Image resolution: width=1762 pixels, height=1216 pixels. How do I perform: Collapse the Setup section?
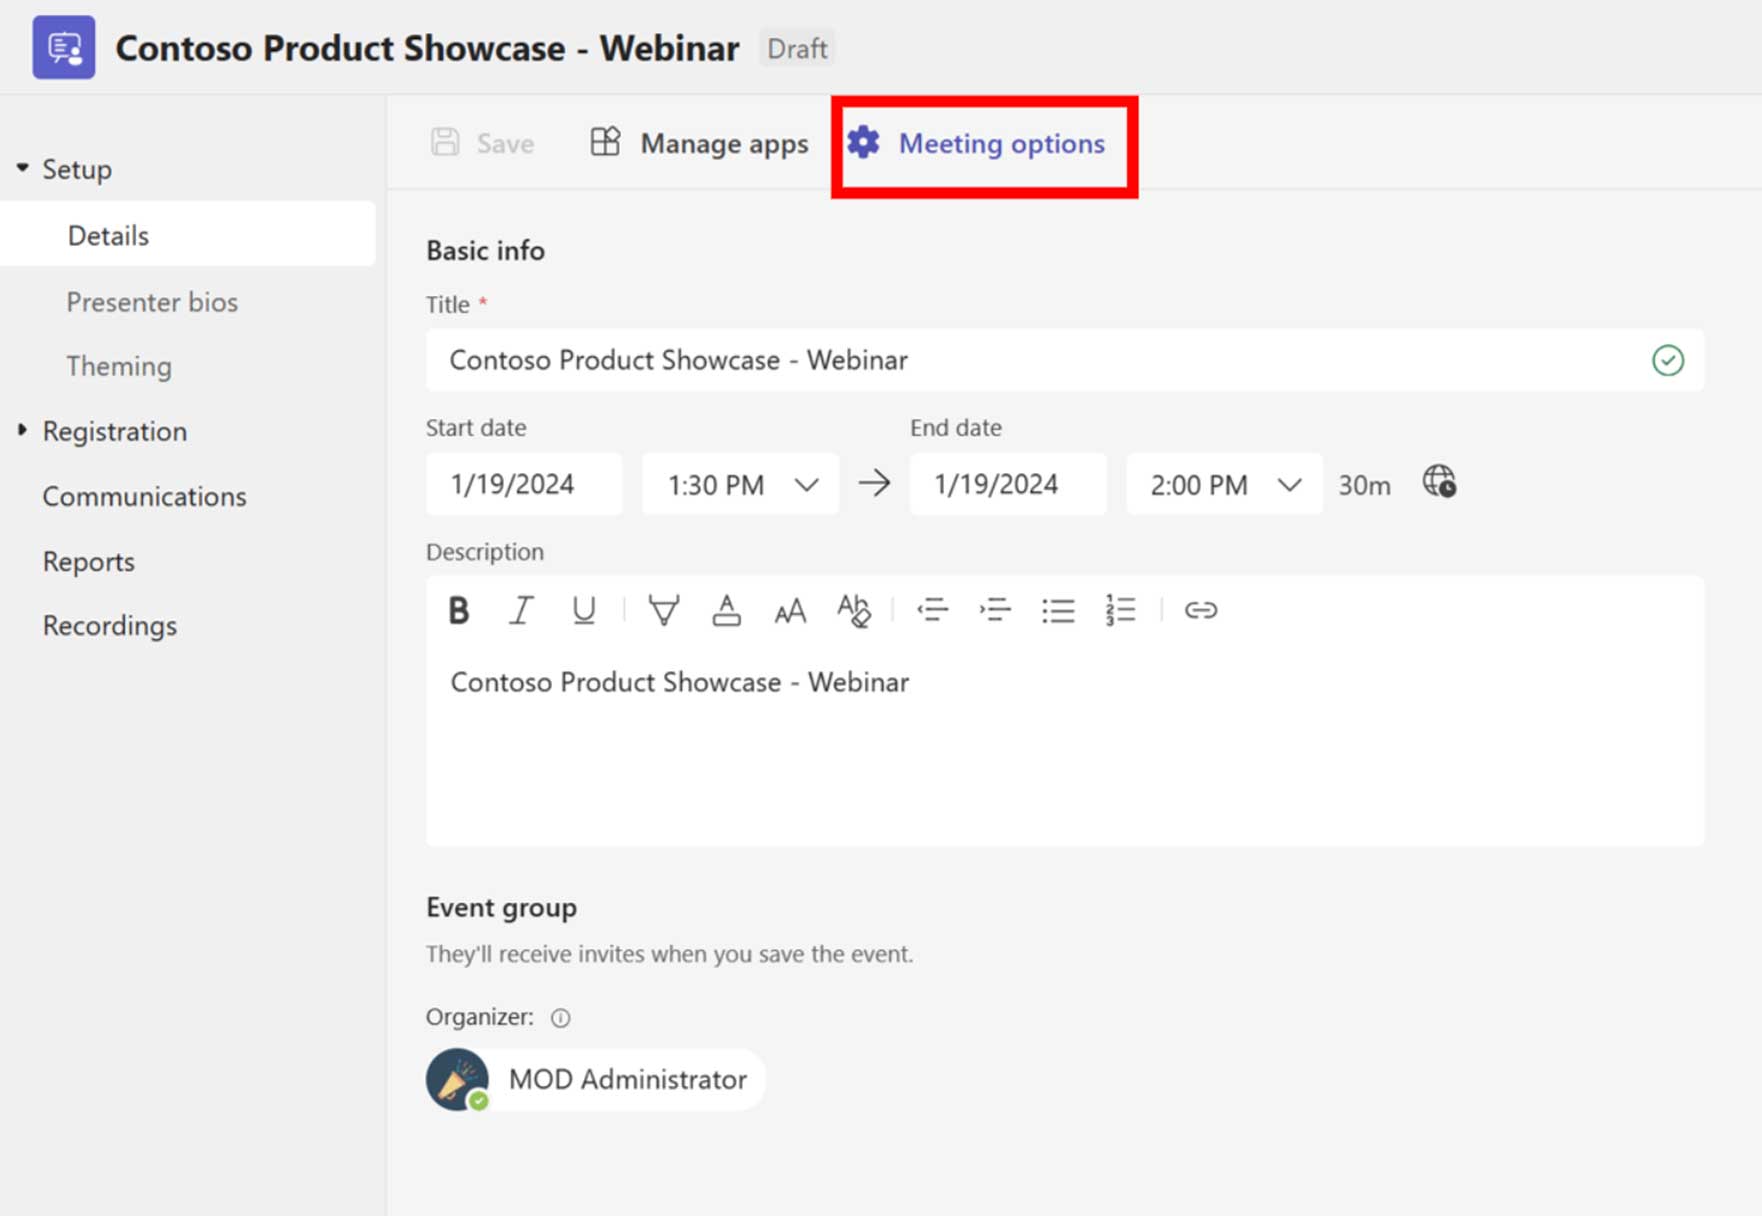pos(22,168)
